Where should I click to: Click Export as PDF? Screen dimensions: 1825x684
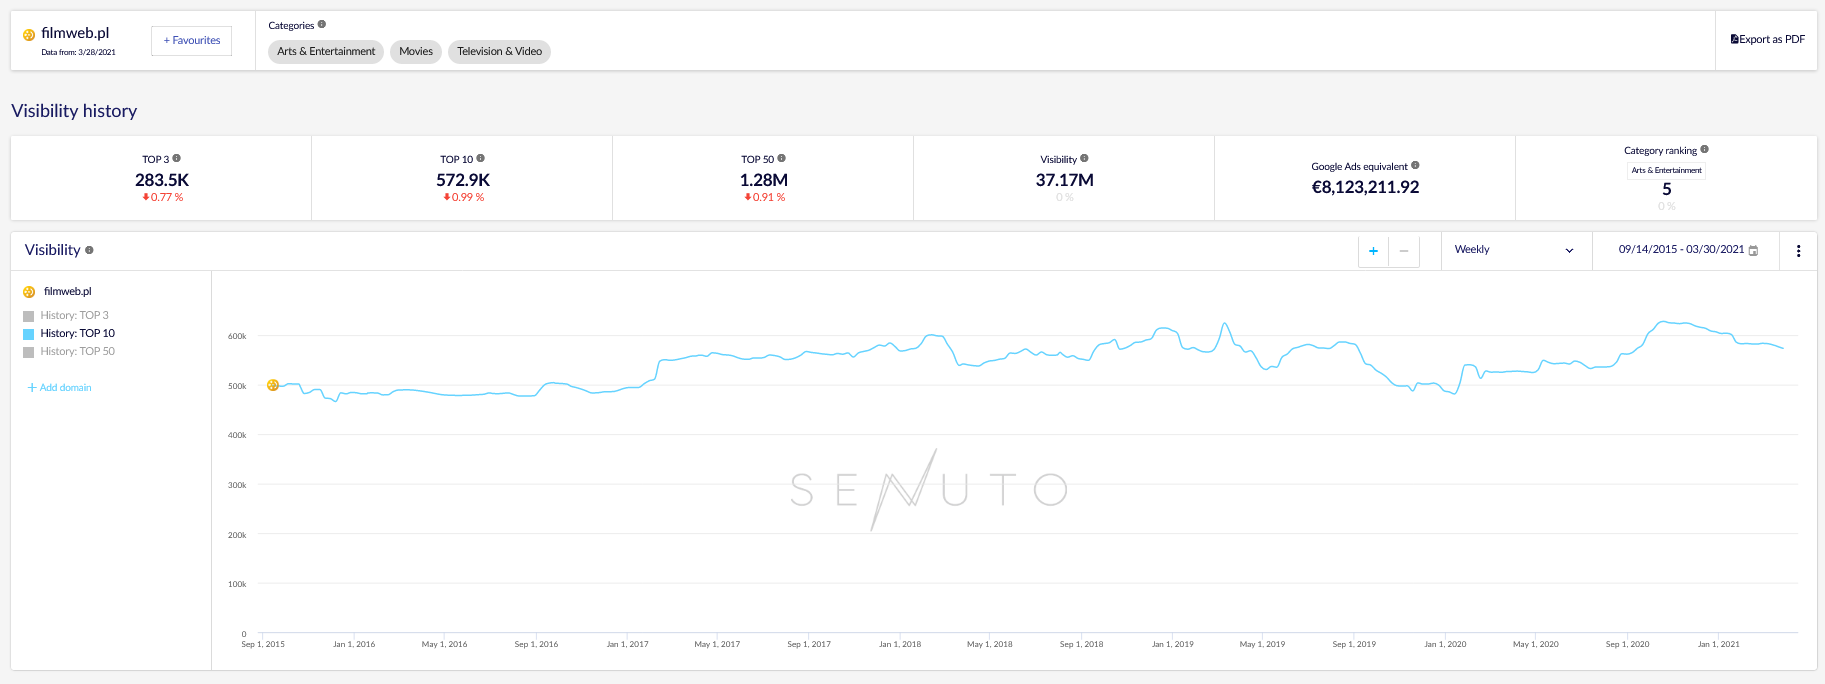point(1767,40)
